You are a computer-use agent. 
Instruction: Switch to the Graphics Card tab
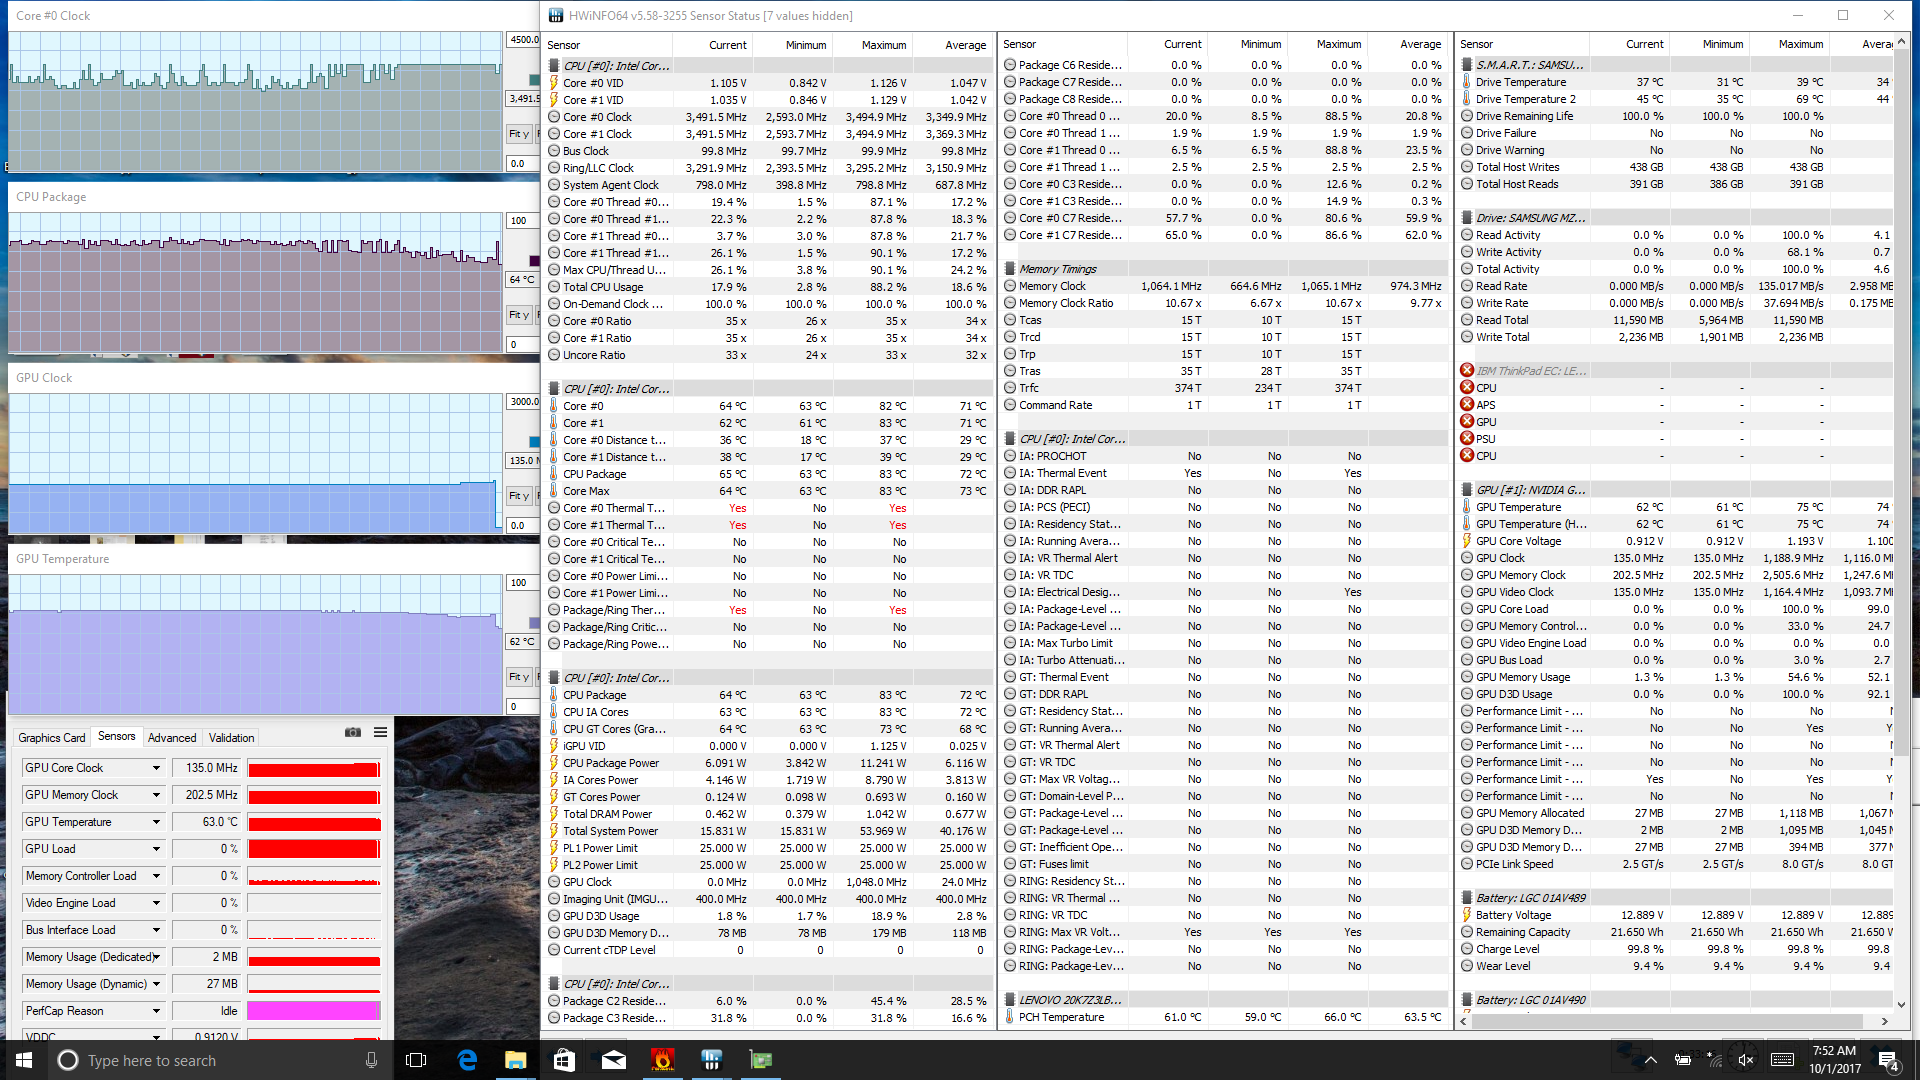point(52,738)
